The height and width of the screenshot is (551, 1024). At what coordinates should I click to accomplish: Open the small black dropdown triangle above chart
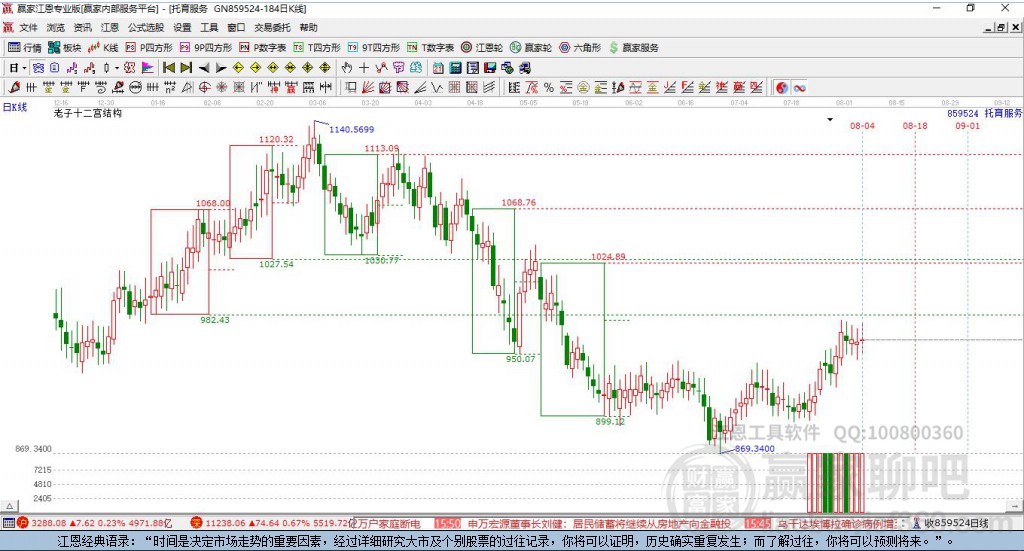[x=830, y=119]
